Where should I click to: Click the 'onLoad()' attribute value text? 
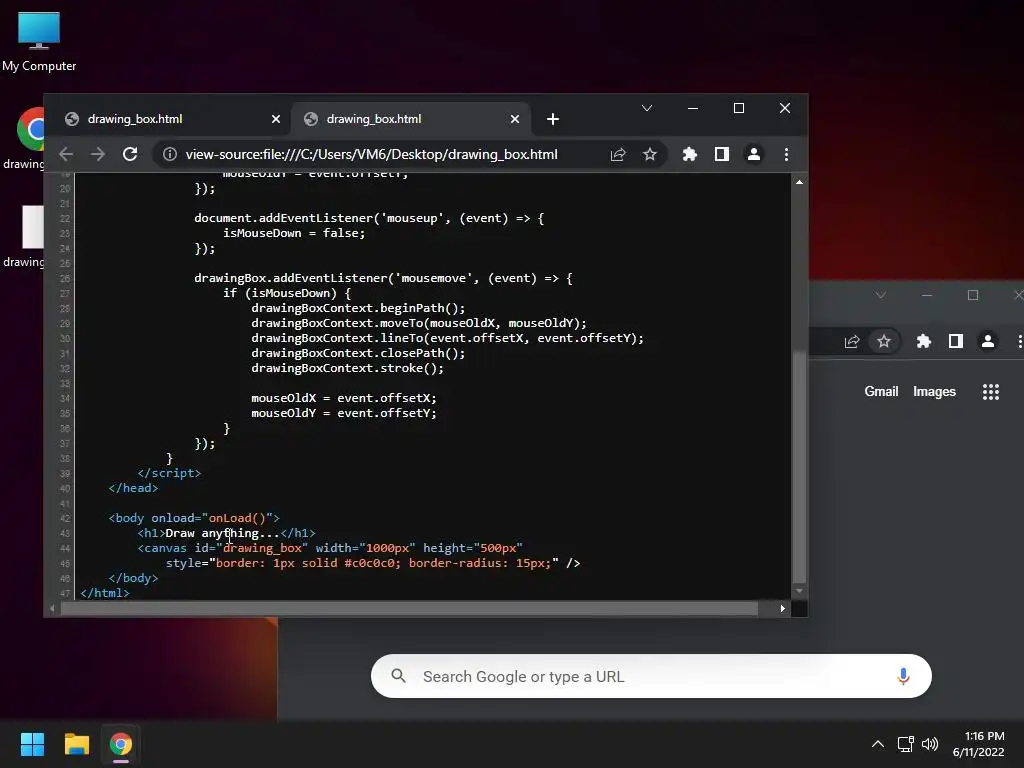tap(237, 518)
